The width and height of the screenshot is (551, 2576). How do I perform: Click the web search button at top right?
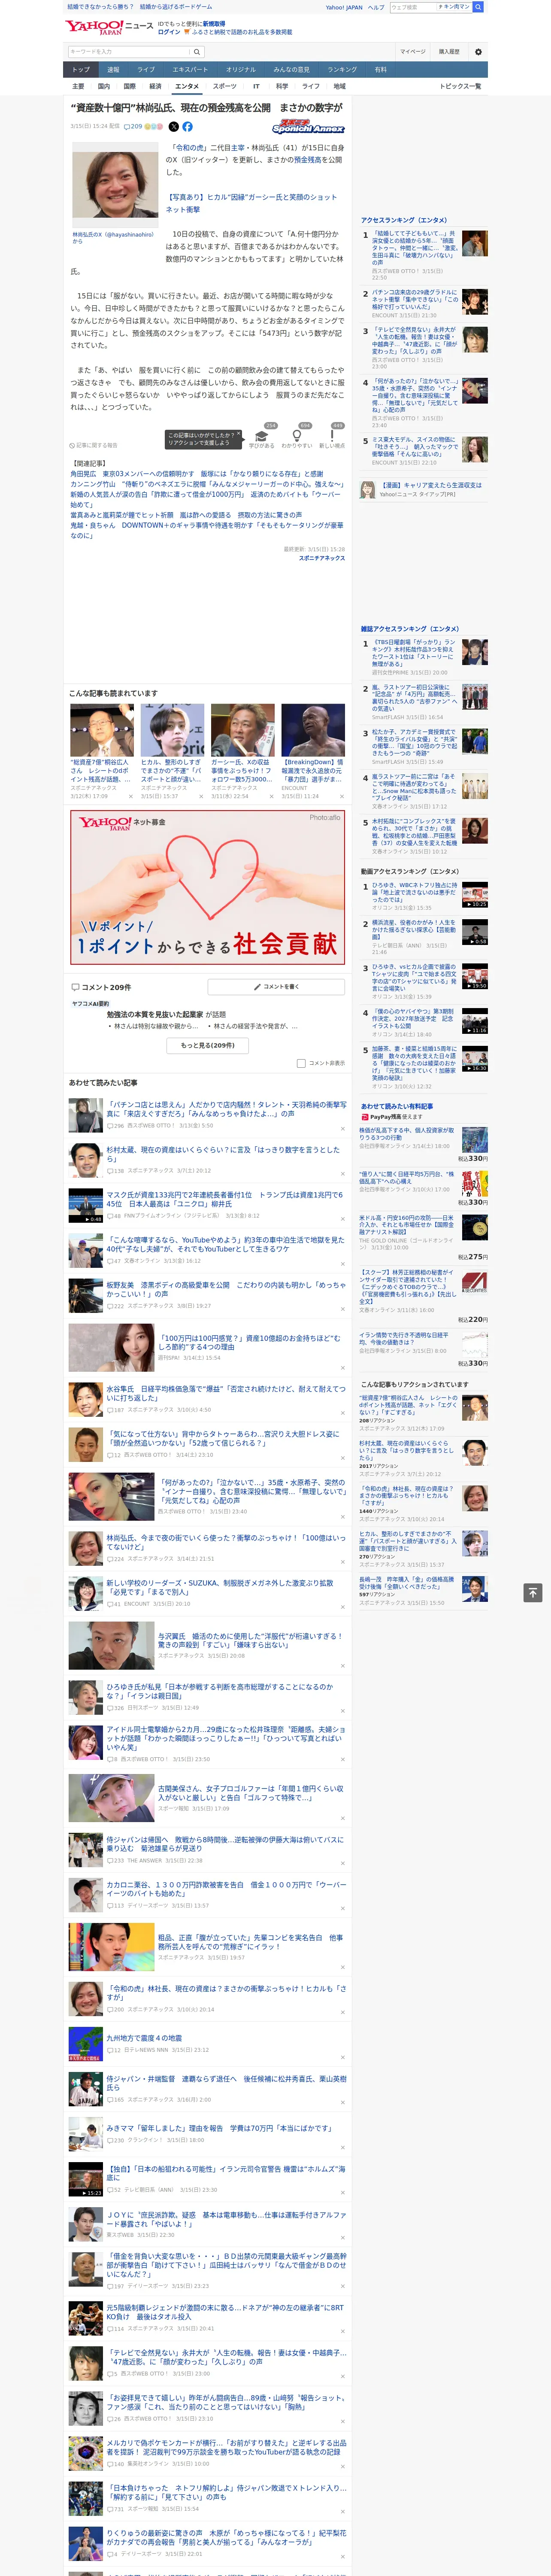click(x=478, y=7)
